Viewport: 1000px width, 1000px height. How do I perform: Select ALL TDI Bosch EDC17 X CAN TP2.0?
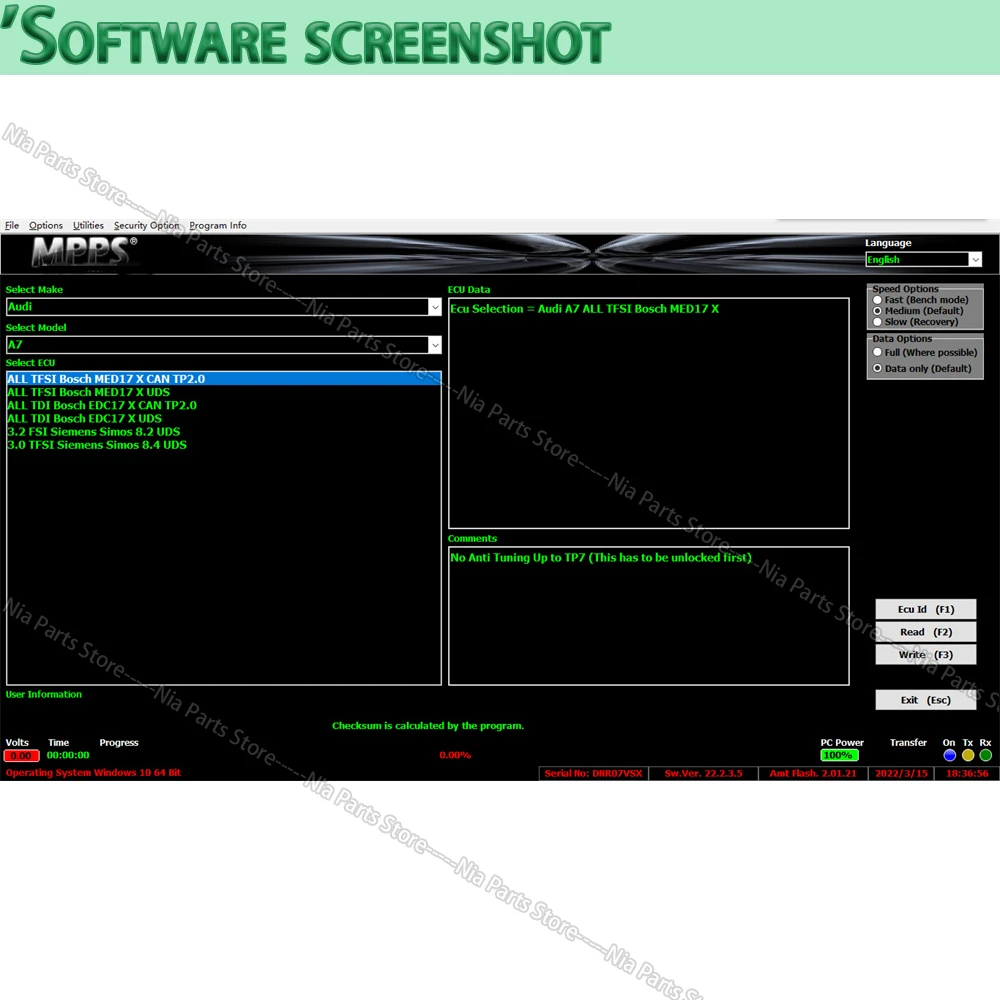click(223, 406)
